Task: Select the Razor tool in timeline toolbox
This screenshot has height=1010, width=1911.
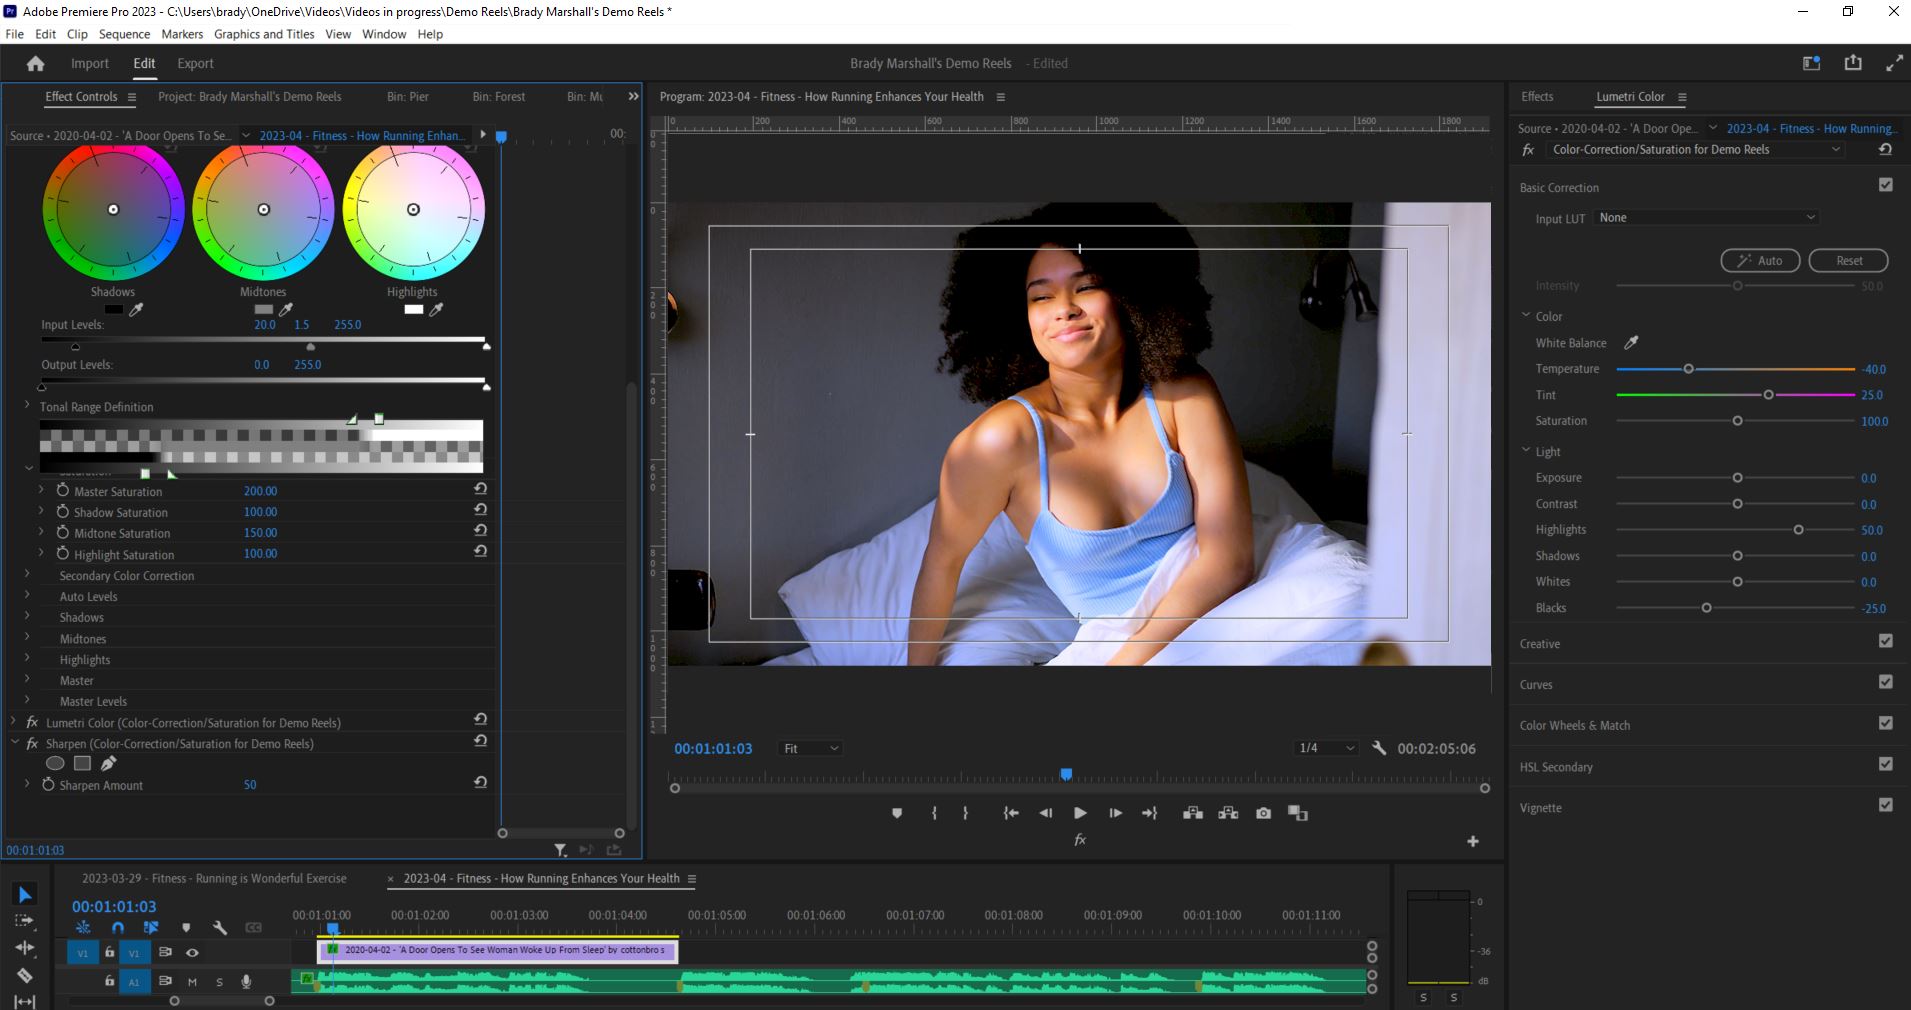Action: [25, 975]
